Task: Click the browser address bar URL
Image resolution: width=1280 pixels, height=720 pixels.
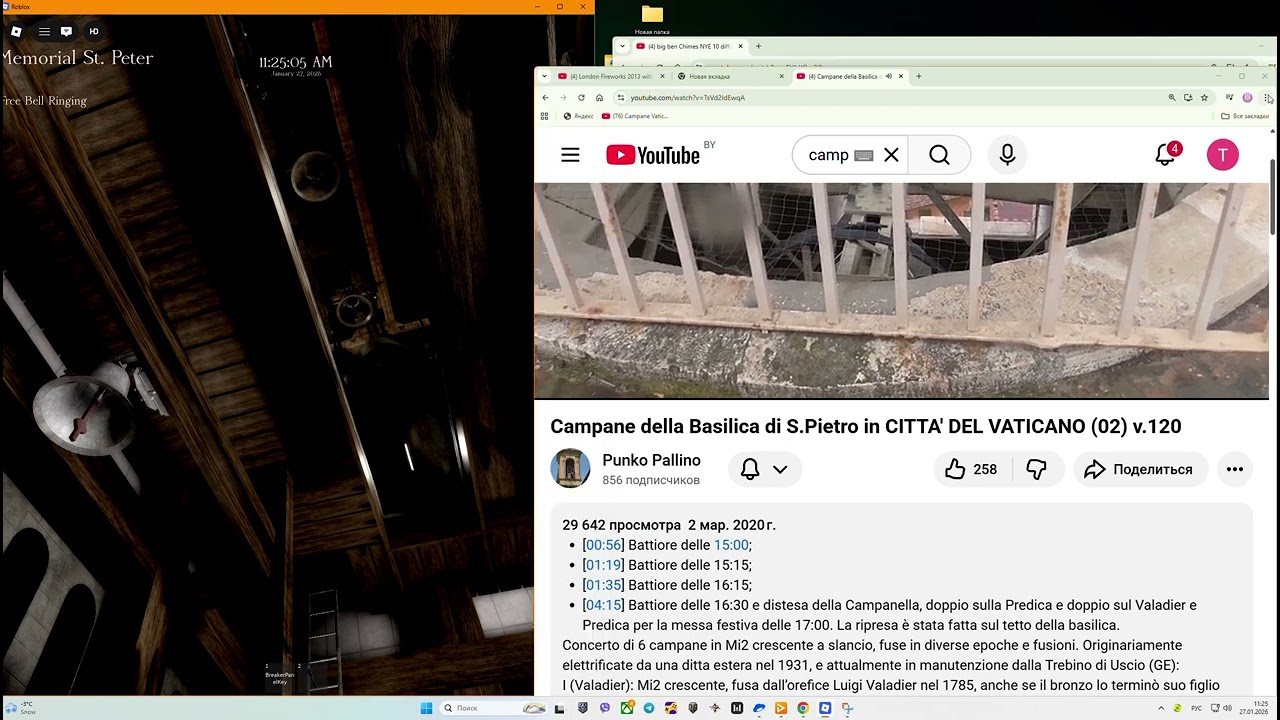Action: (x=688, y=98)
